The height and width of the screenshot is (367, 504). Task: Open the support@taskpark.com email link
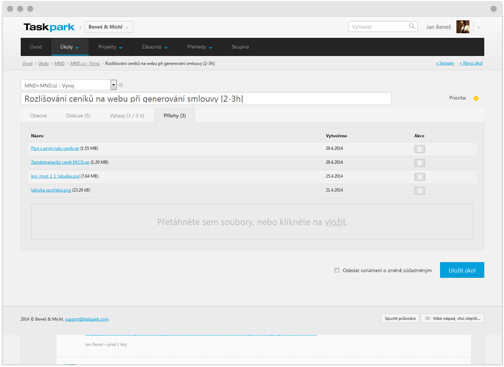tap(87, 319)
